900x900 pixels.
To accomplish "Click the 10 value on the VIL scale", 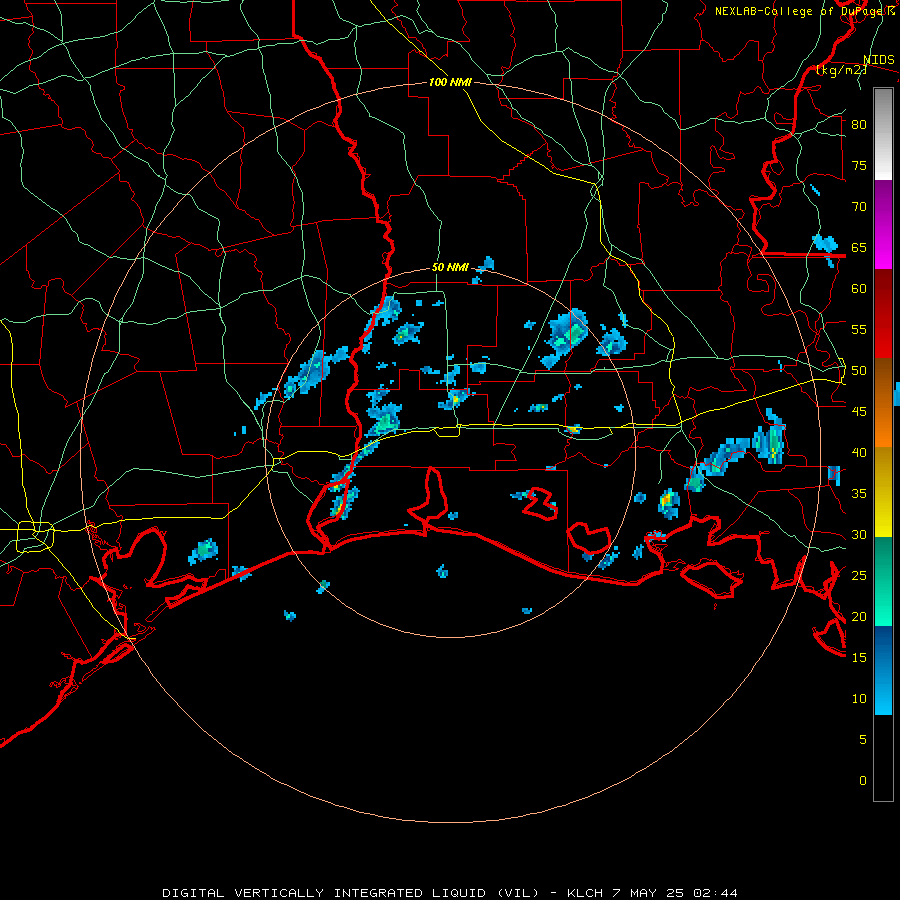I will coord(859,699).
